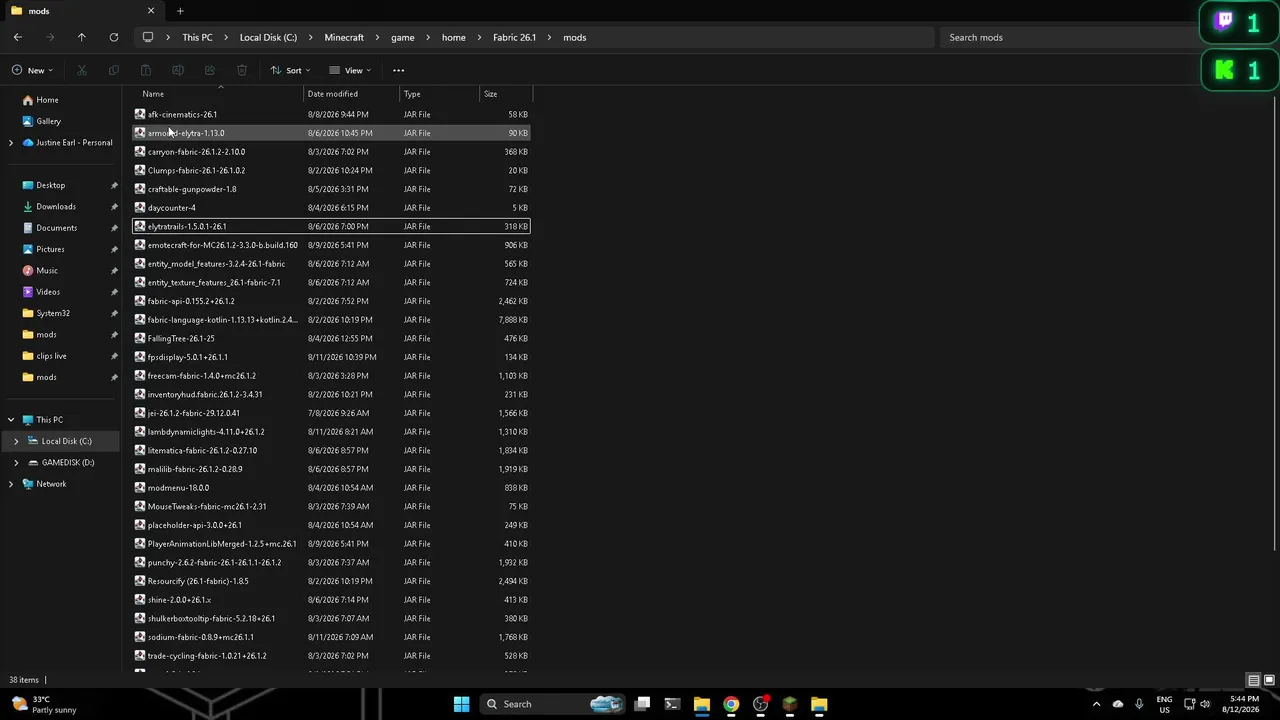1280x720 pixels.
Task: Select craftable-gunpowder-1.8 file
Action: [x=331, y=189]
